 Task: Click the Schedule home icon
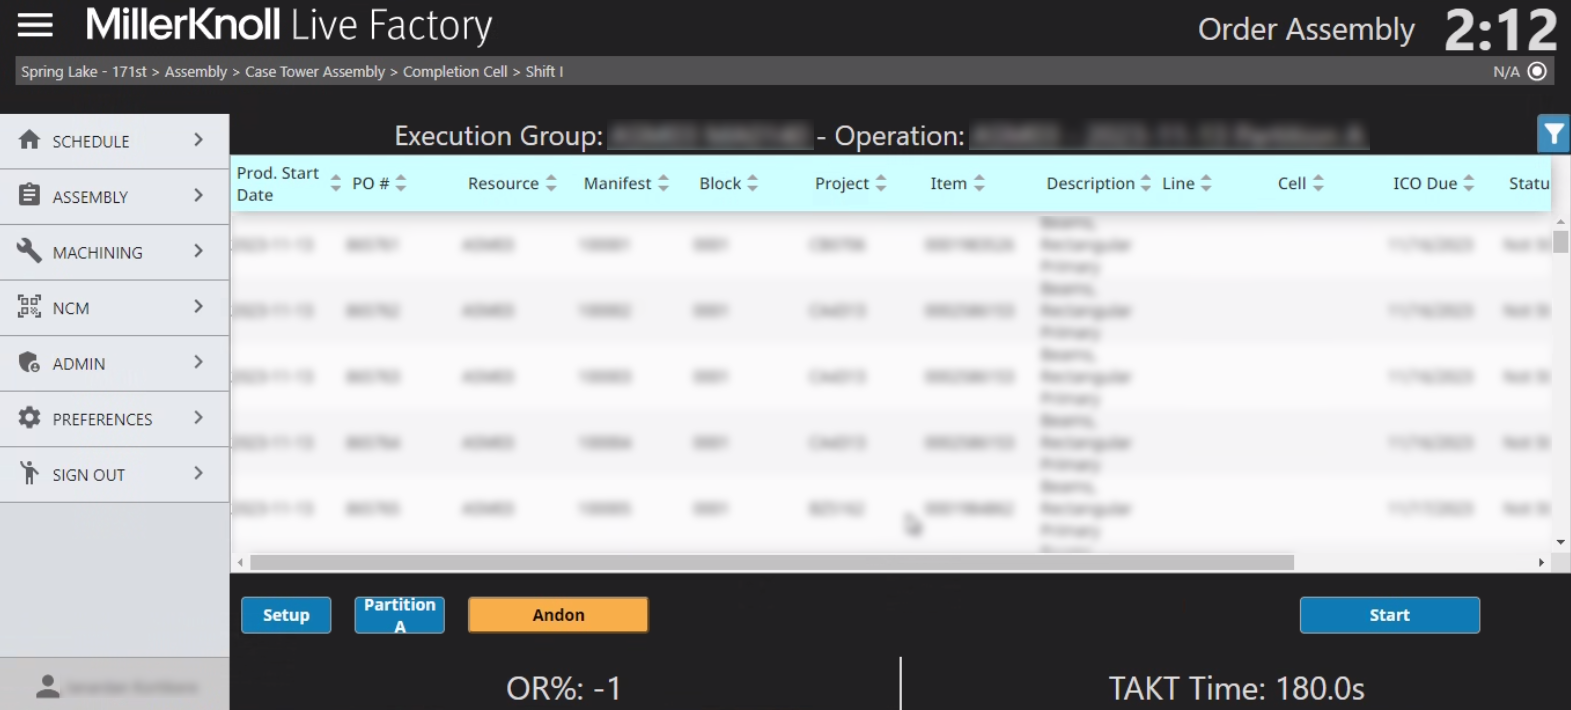(x=29, y=140)
